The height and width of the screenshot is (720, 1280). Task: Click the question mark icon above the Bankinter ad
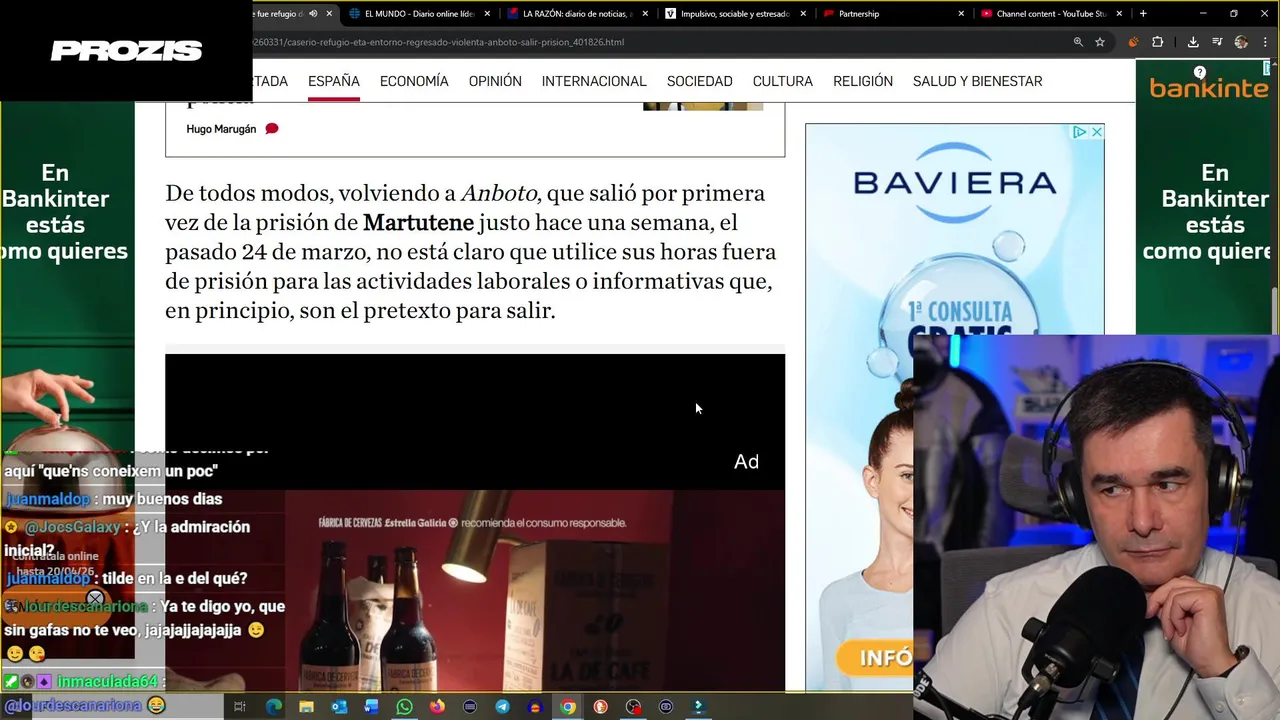(x=1200, y=72)
